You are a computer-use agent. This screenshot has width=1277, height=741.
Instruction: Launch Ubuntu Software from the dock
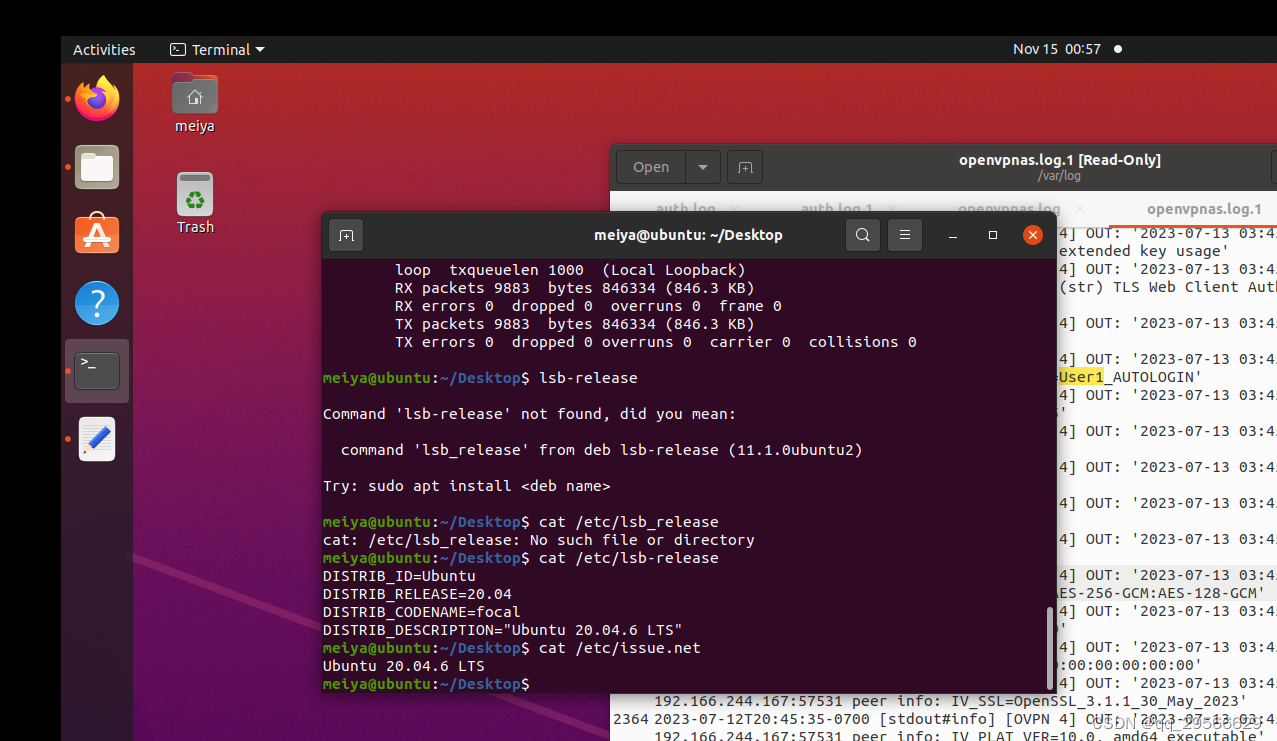97,235
